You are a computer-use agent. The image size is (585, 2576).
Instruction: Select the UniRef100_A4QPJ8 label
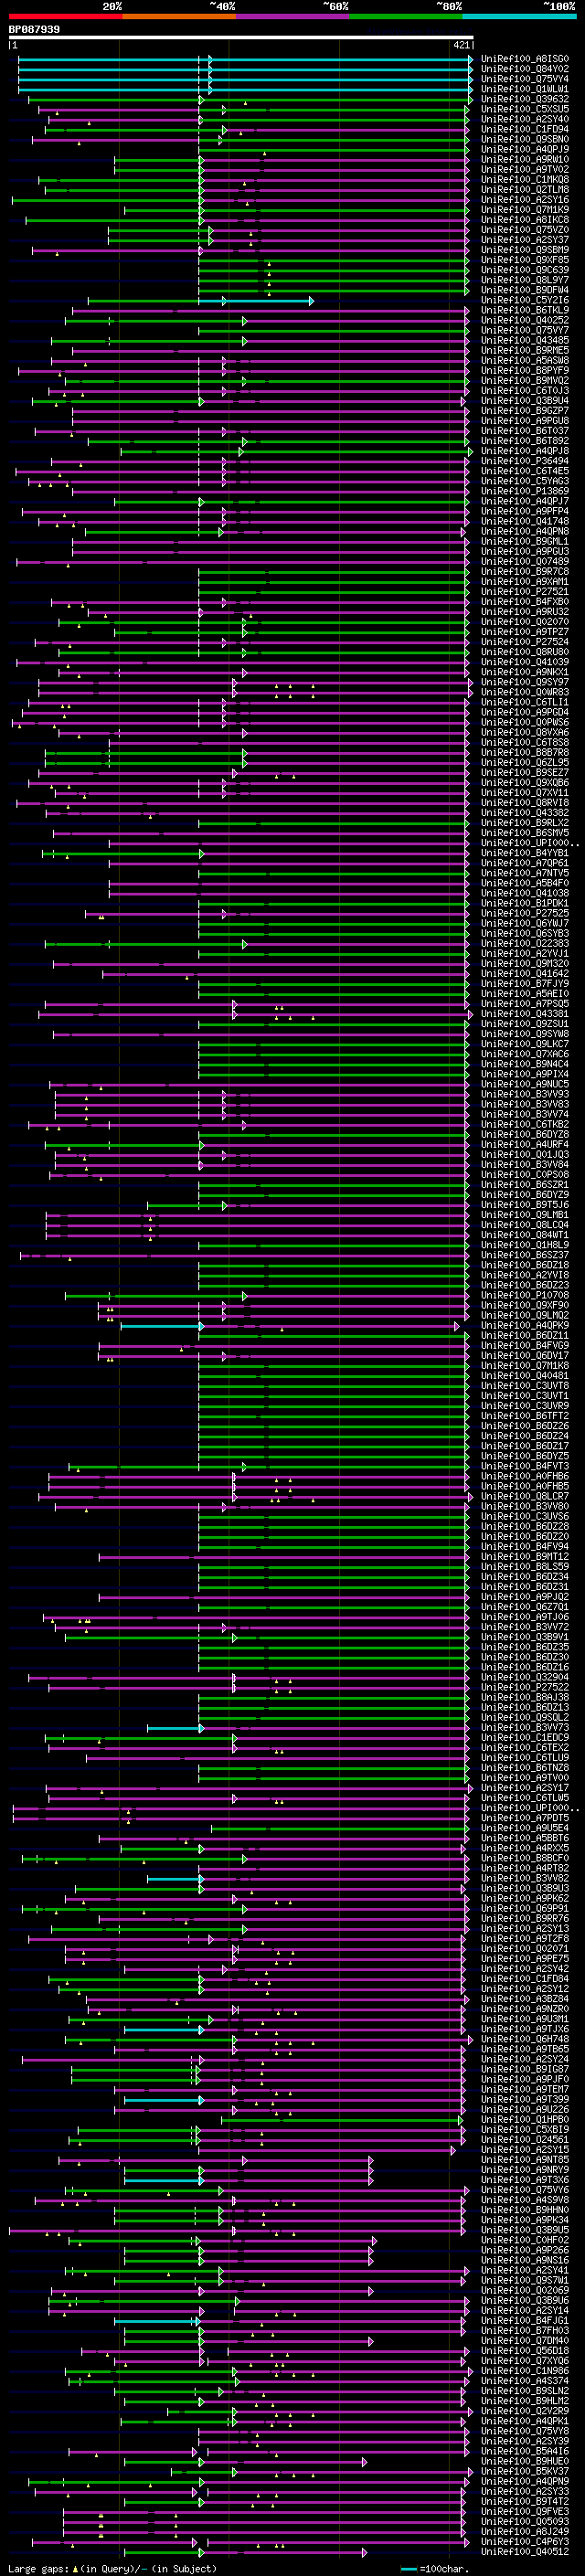[x=525, y=452]
